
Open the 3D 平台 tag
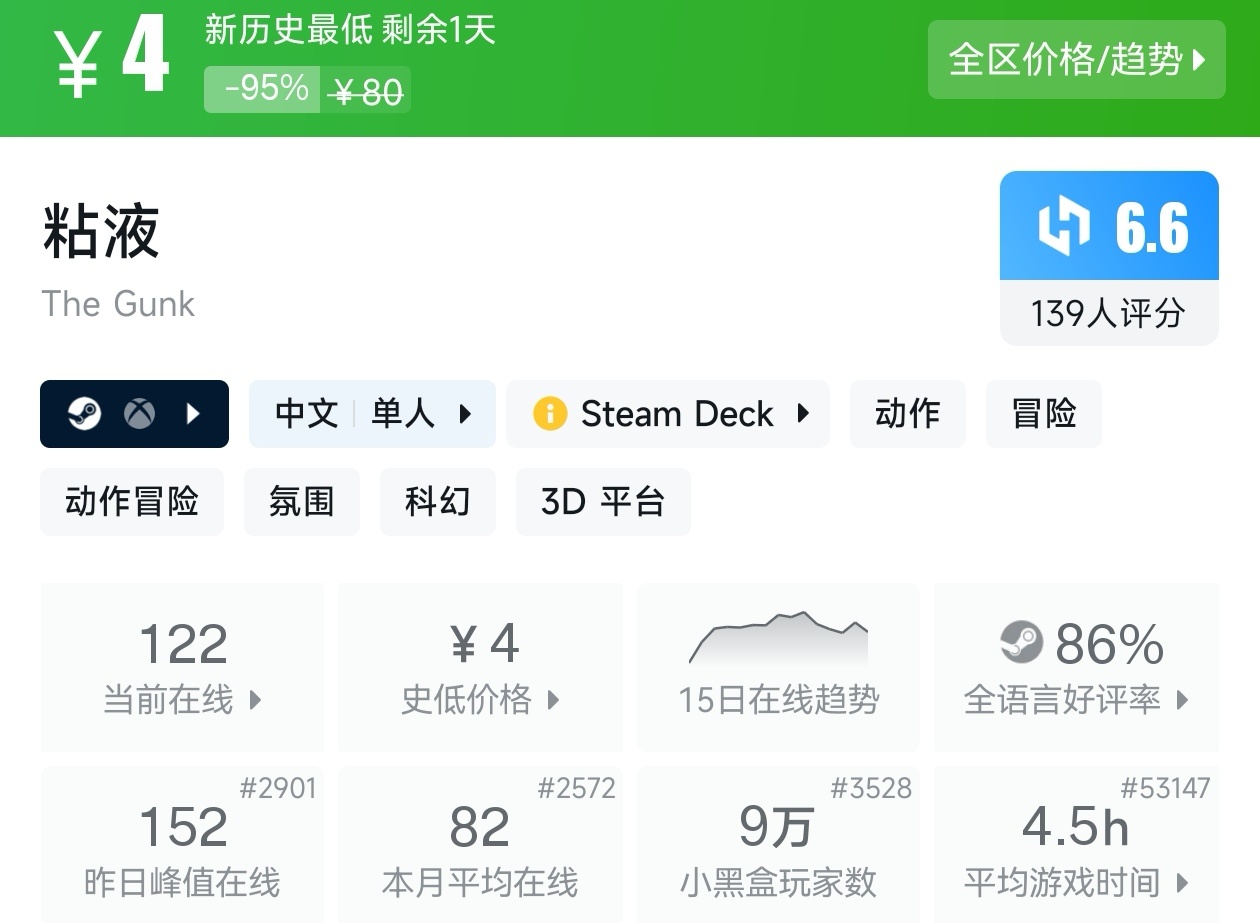click(x=602, y=502)
